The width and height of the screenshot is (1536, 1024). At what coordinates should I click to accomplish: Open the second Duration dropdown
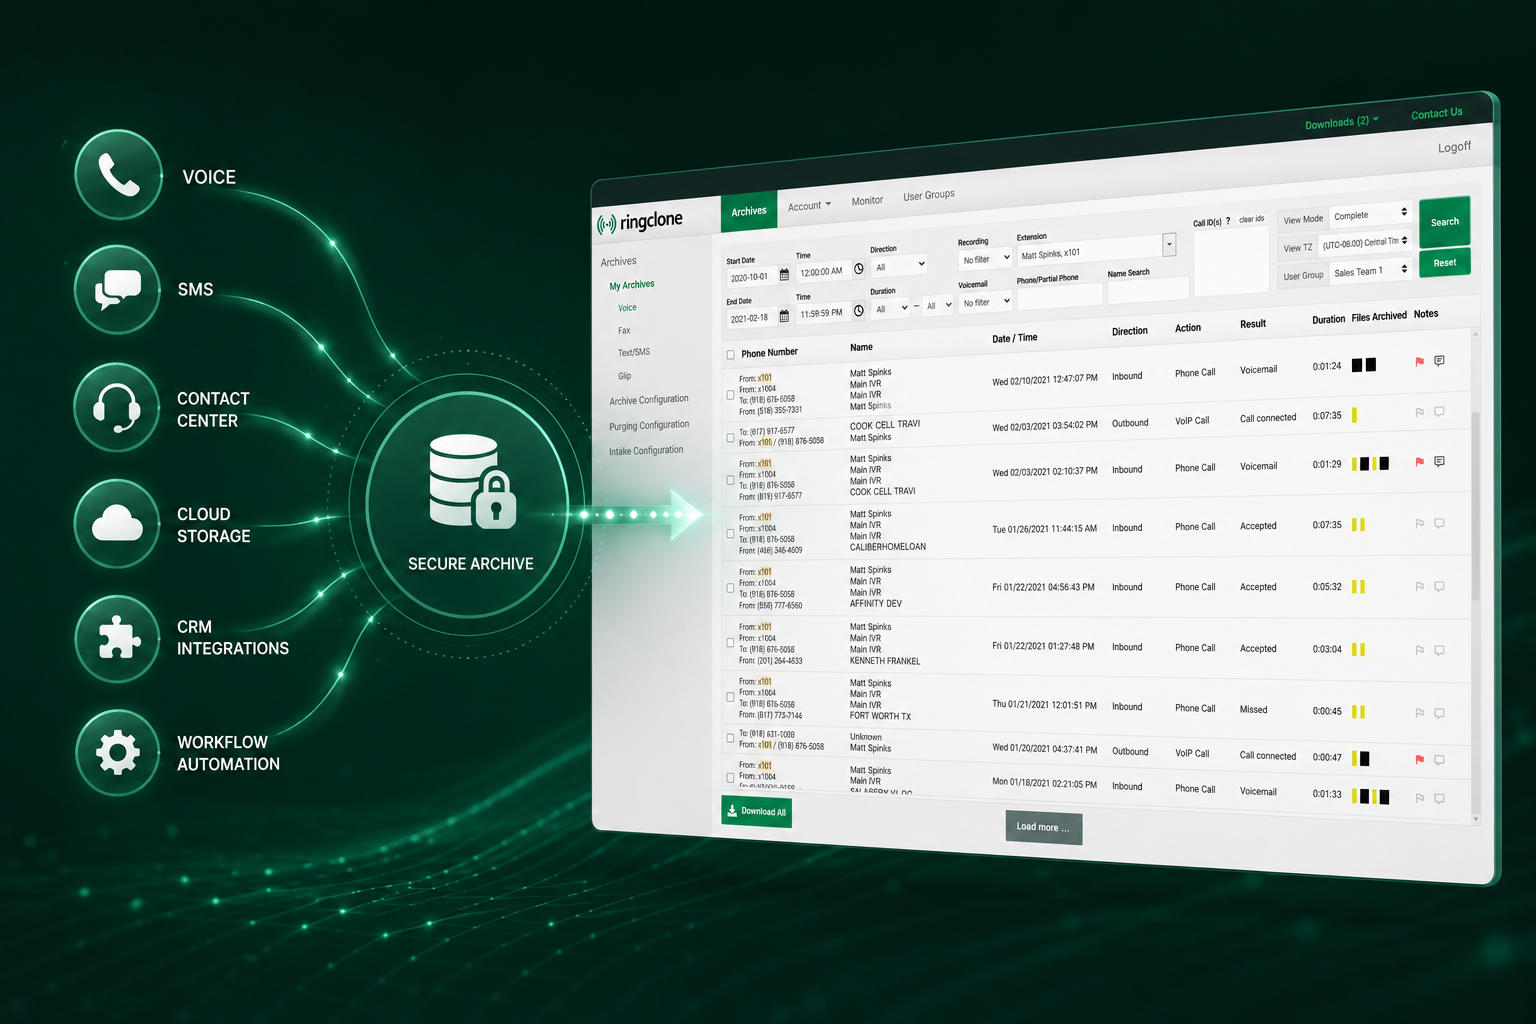click(937, 305)
